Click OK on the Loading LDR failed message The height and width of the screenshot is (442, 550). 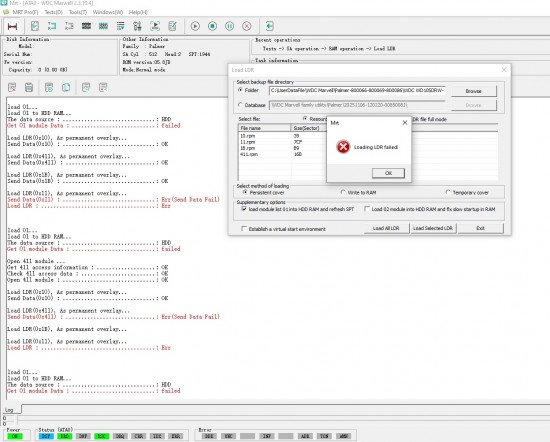click(388, 173)
